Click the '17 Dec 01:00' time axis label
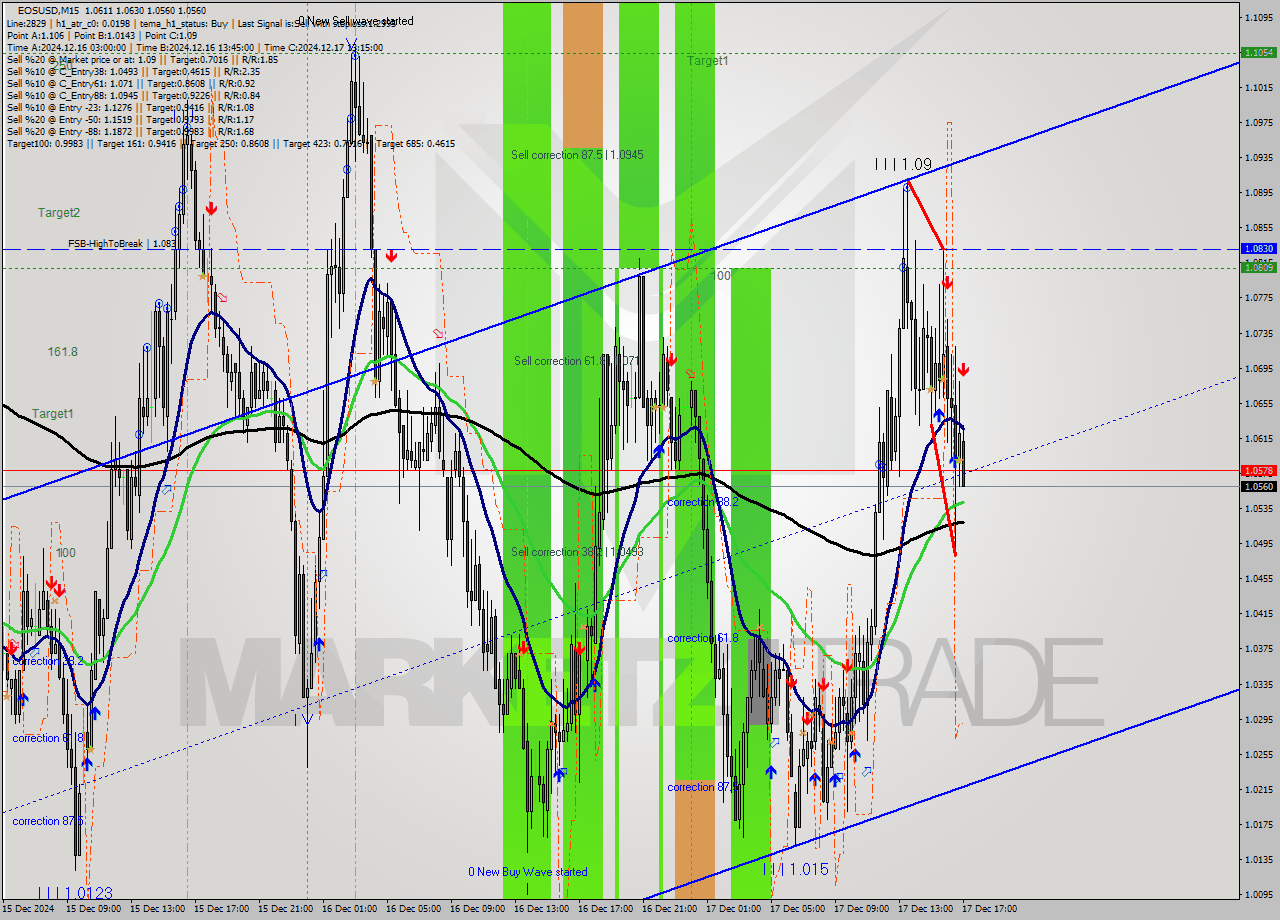This screenshot has height=920, width=1280. coord(733,909)
